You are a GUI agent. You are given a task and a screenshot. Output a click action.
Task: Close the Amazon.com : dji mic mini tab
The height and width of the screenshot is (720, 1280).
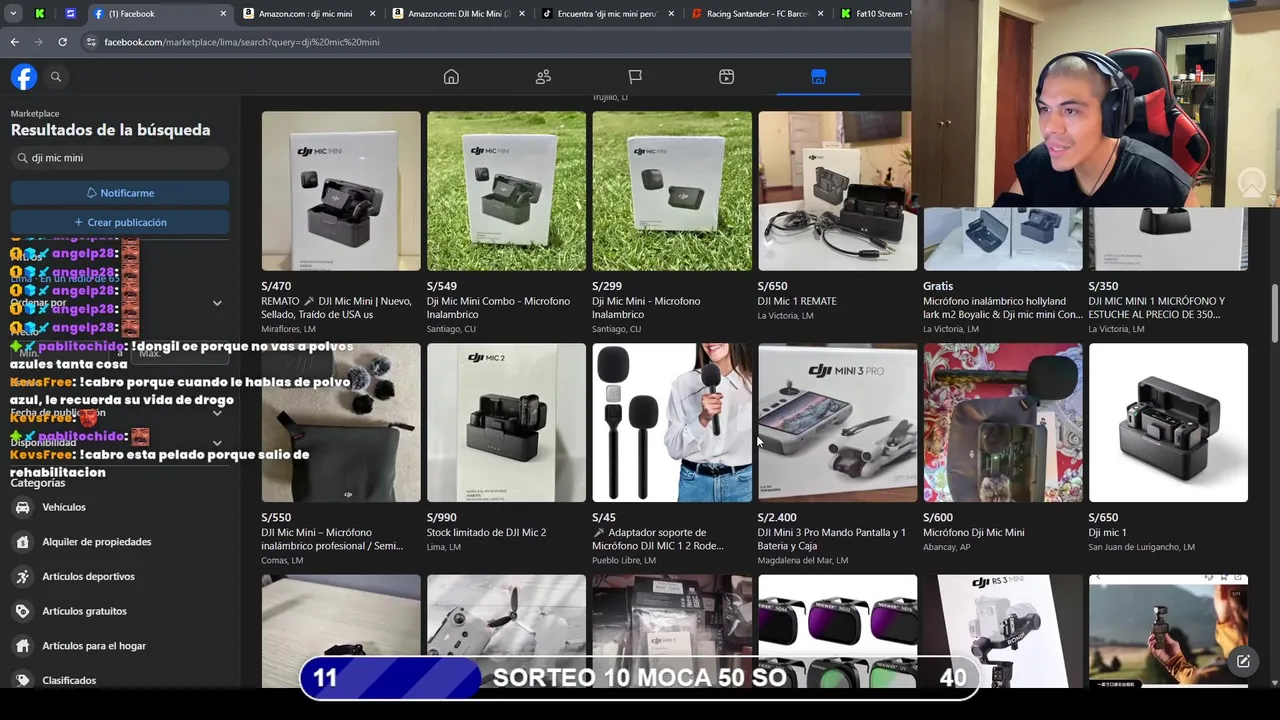[x=373, y=14]
